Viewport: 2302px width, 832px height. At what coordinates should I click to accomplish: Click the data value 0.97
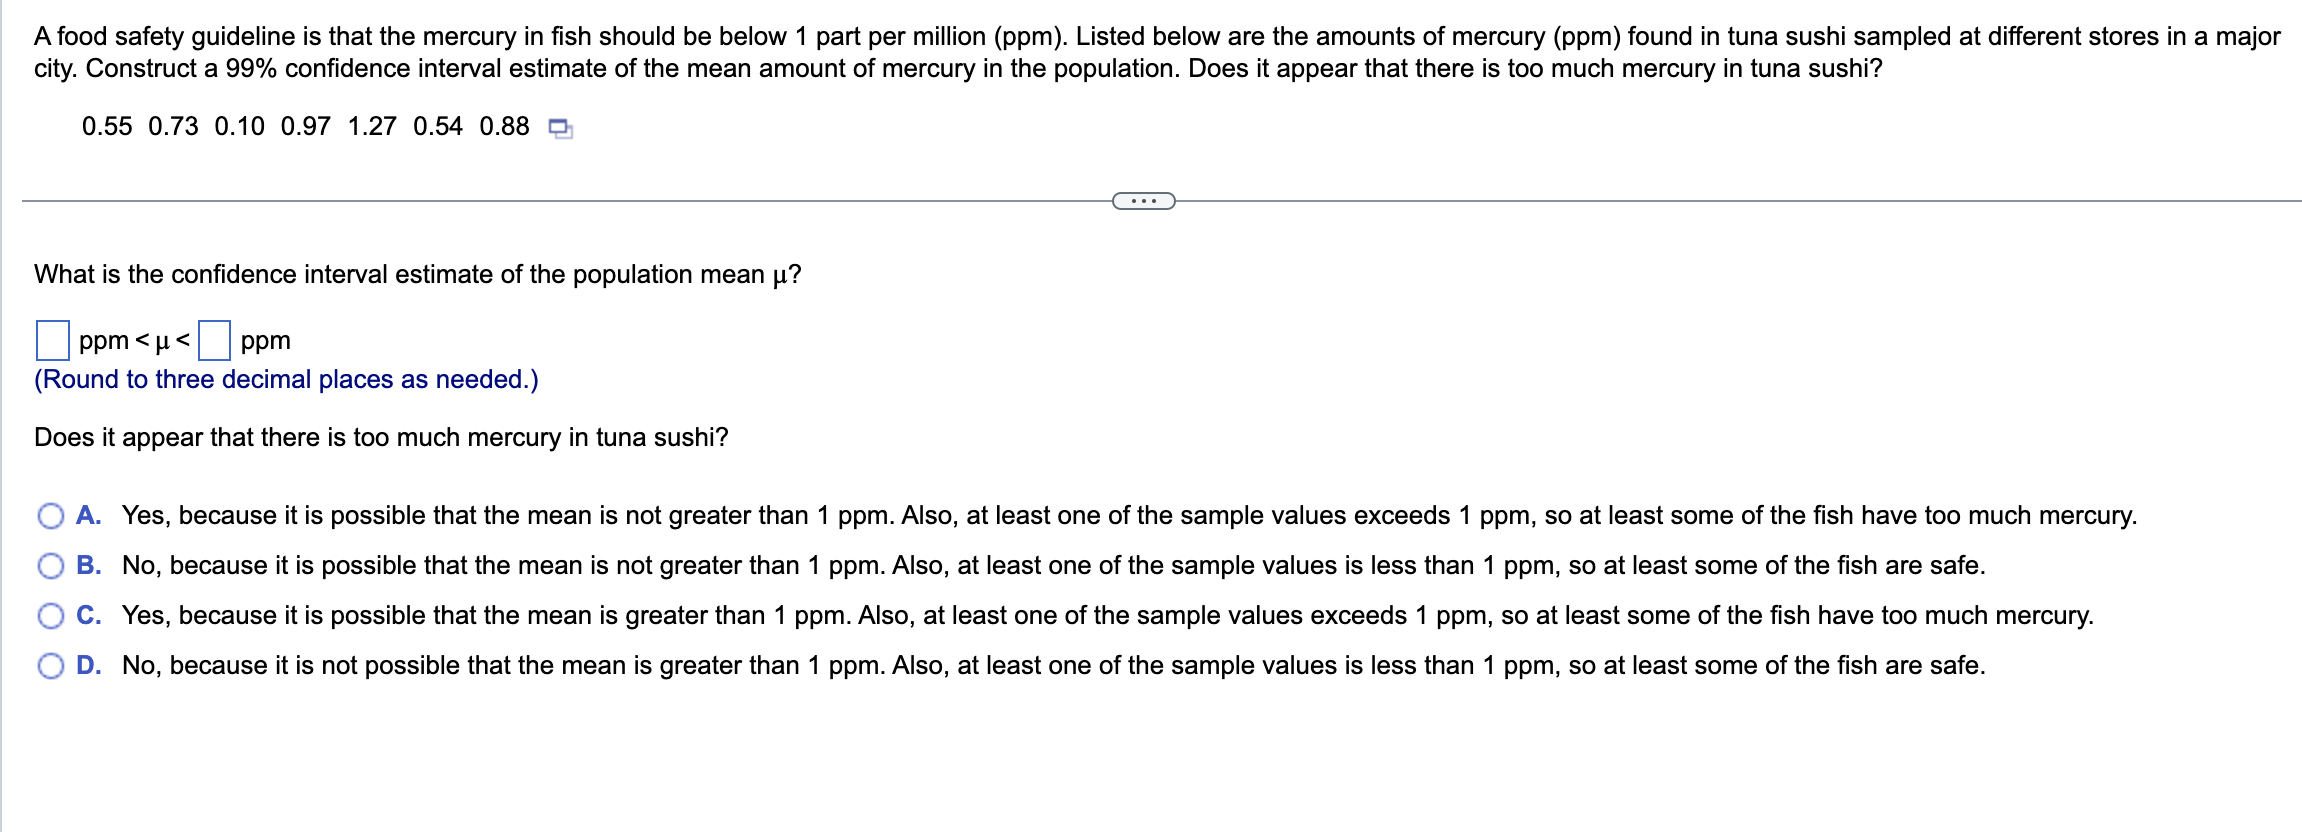pyautogui.click(x=306, y=127)
